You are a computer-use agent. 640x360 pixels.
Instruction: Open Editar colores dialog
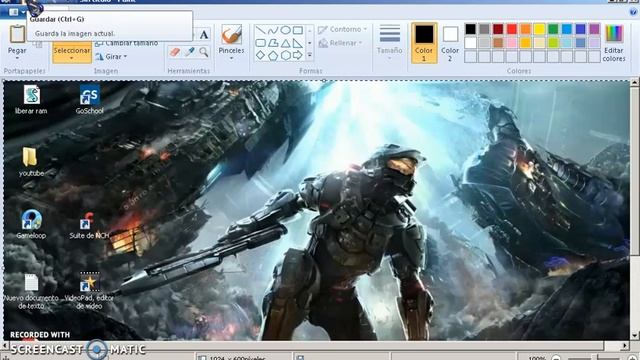click(x=613, y=43)
